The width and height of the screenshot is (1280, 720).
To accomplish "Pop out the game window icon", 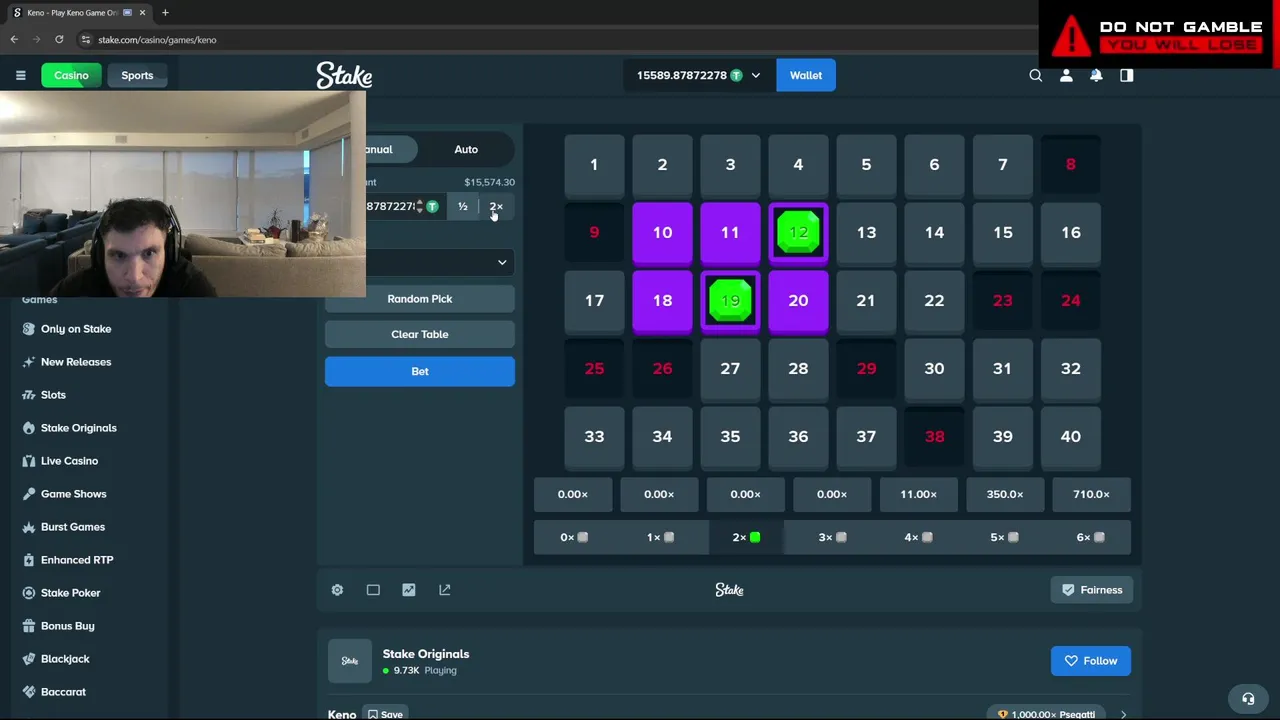I will pyautogui.click(x=445, y=590).
